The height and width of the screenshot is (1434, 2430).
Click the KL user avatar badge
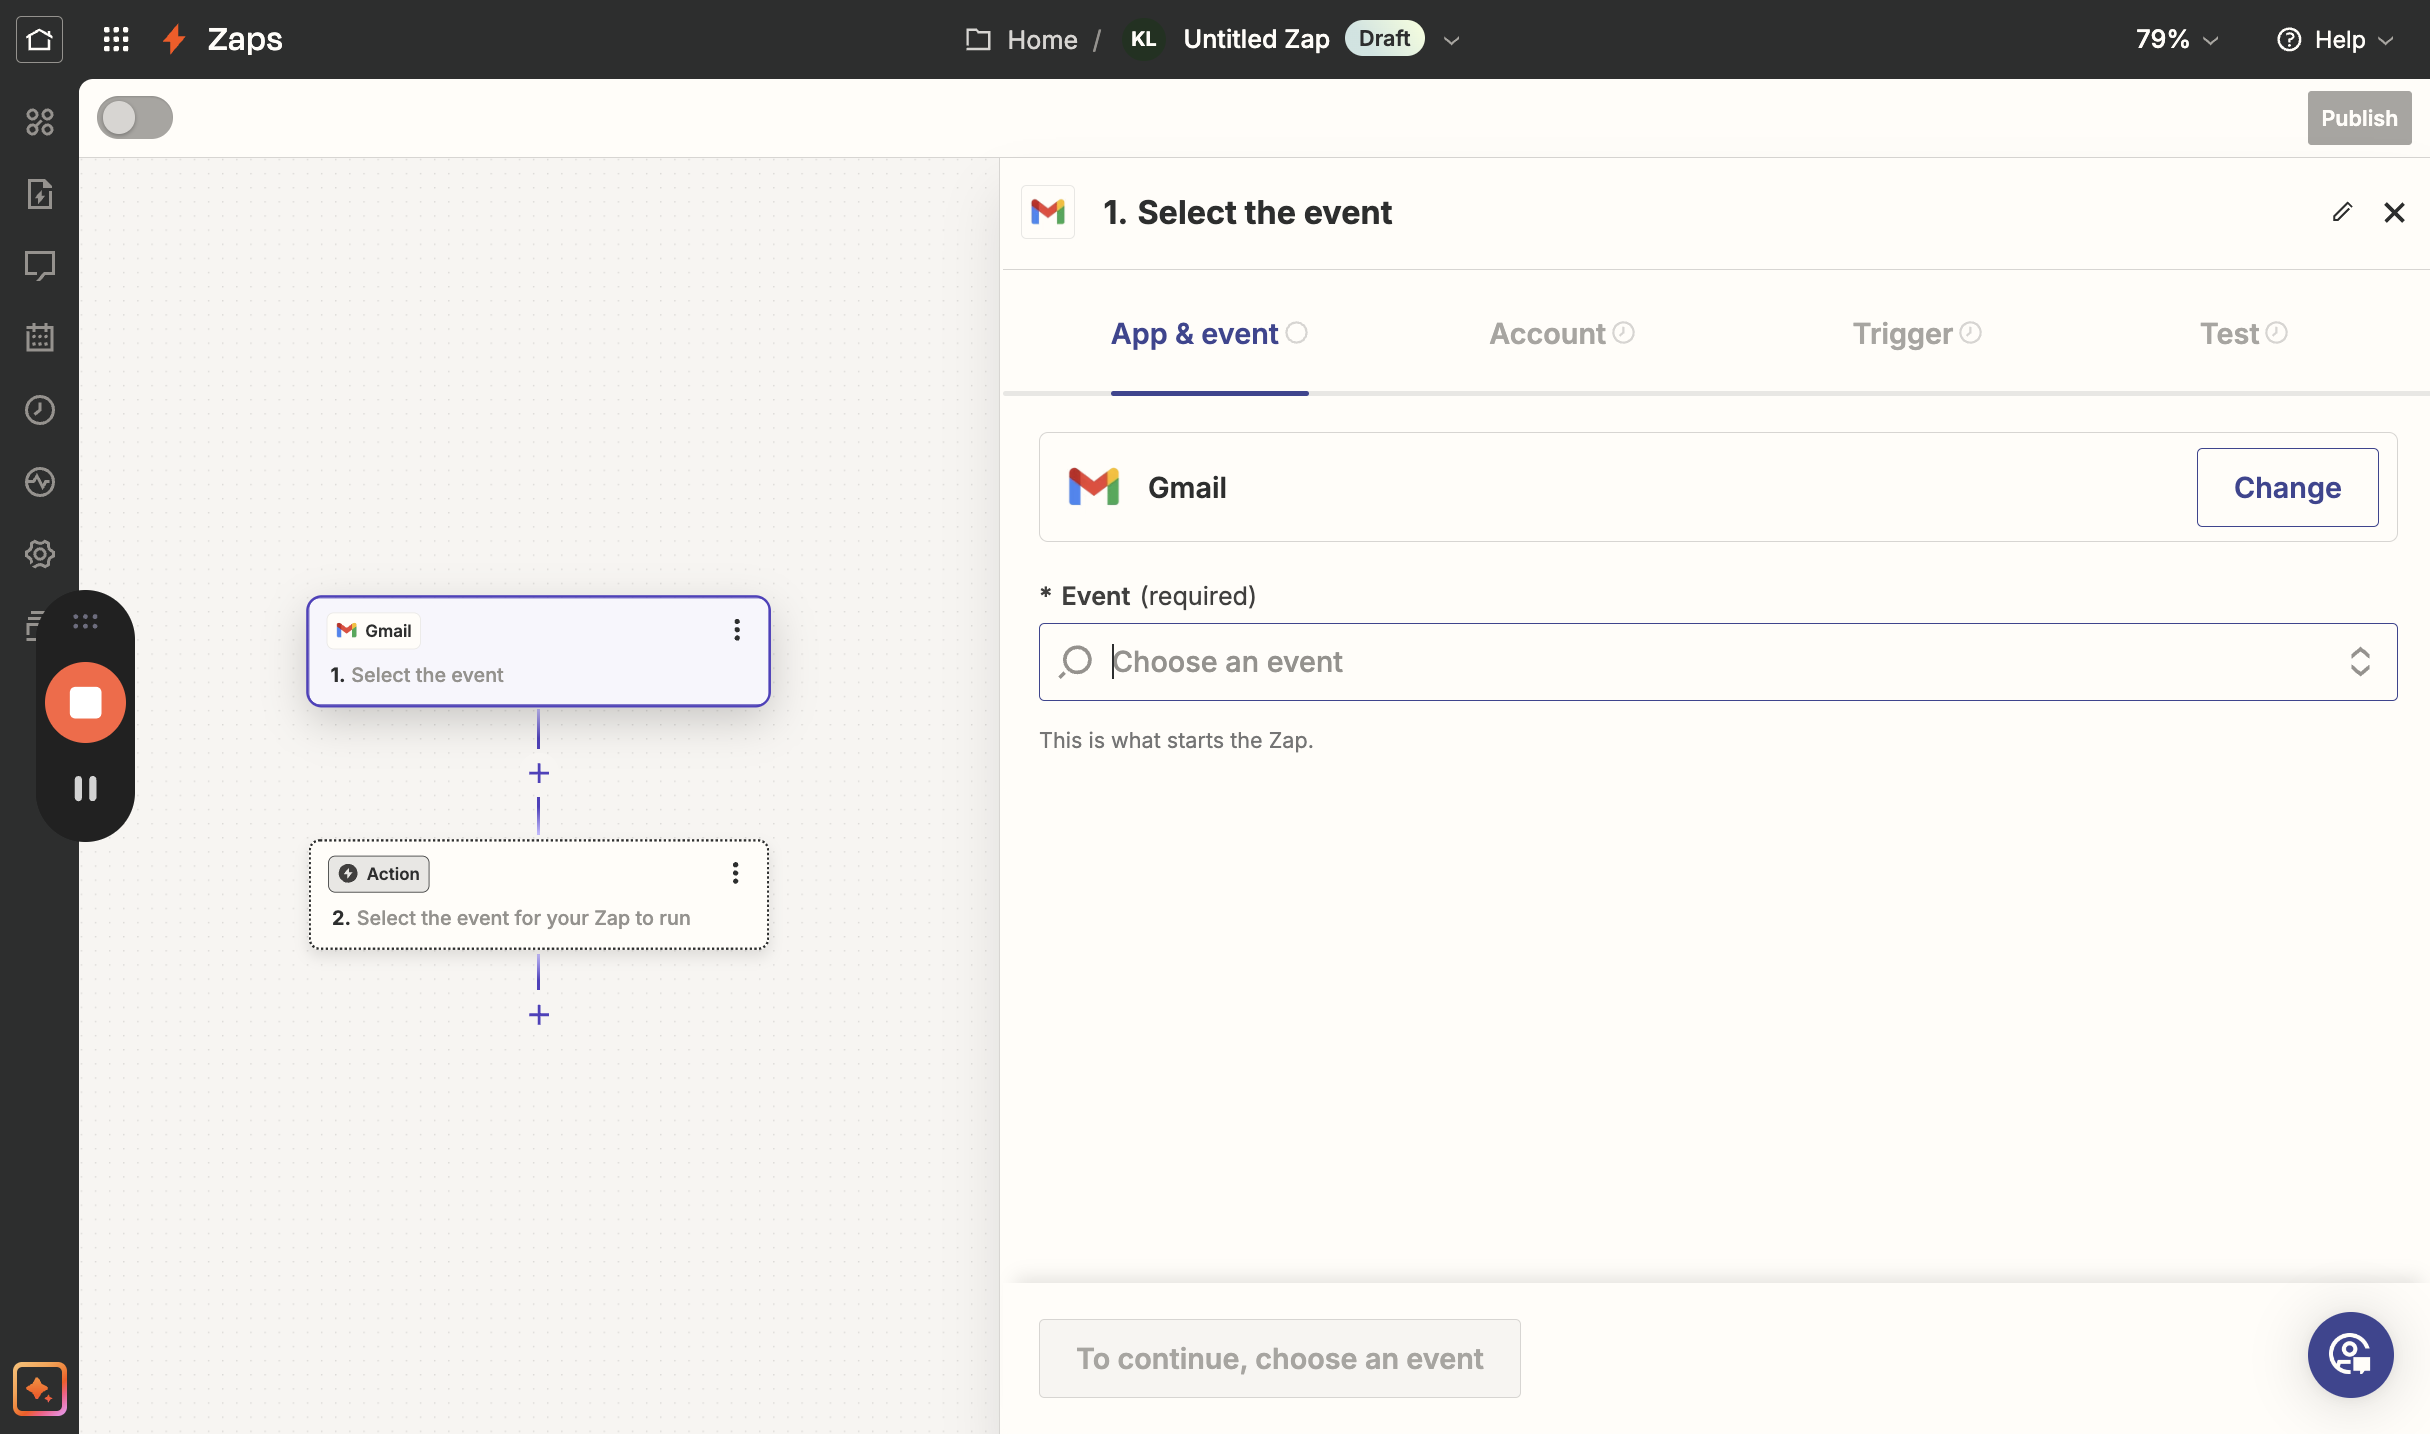click(1143, 39)
